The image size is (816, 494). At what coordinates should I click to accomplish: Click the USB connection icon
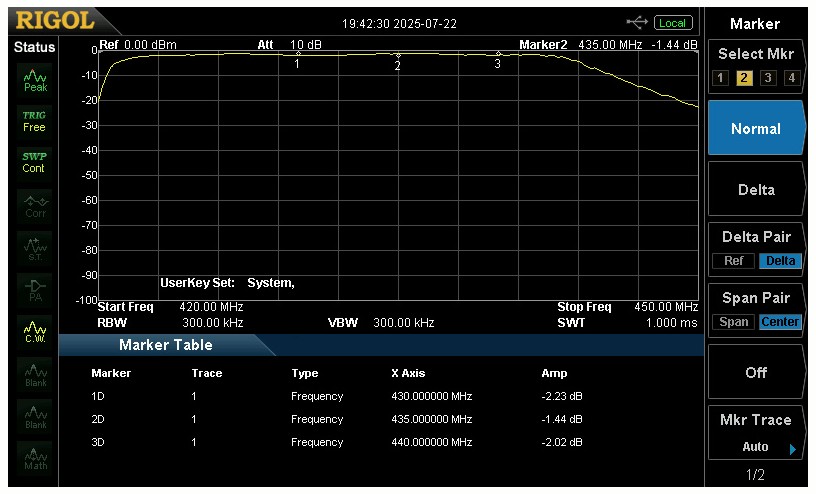click(637, 22)
